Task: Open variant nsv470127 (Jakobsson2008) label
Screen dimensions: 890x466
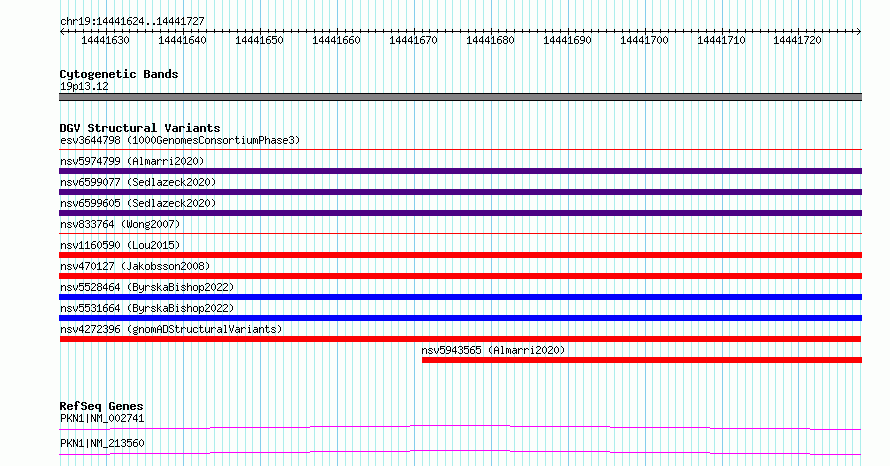Action: [135, 266]
